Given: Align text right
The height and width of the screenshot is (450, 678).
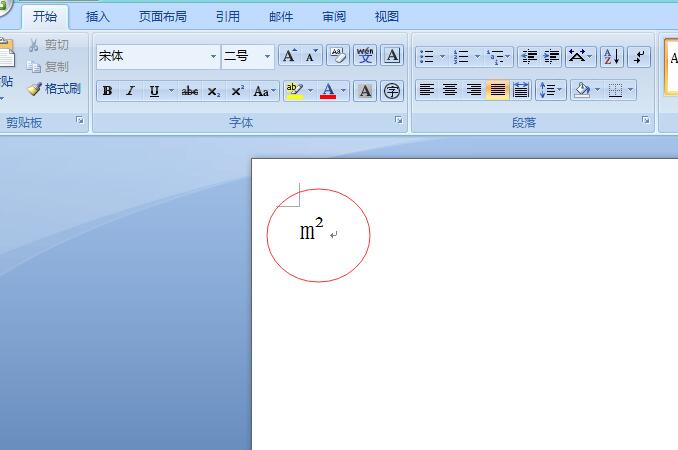Looking at the screenshot, I should tap(474, 90).
